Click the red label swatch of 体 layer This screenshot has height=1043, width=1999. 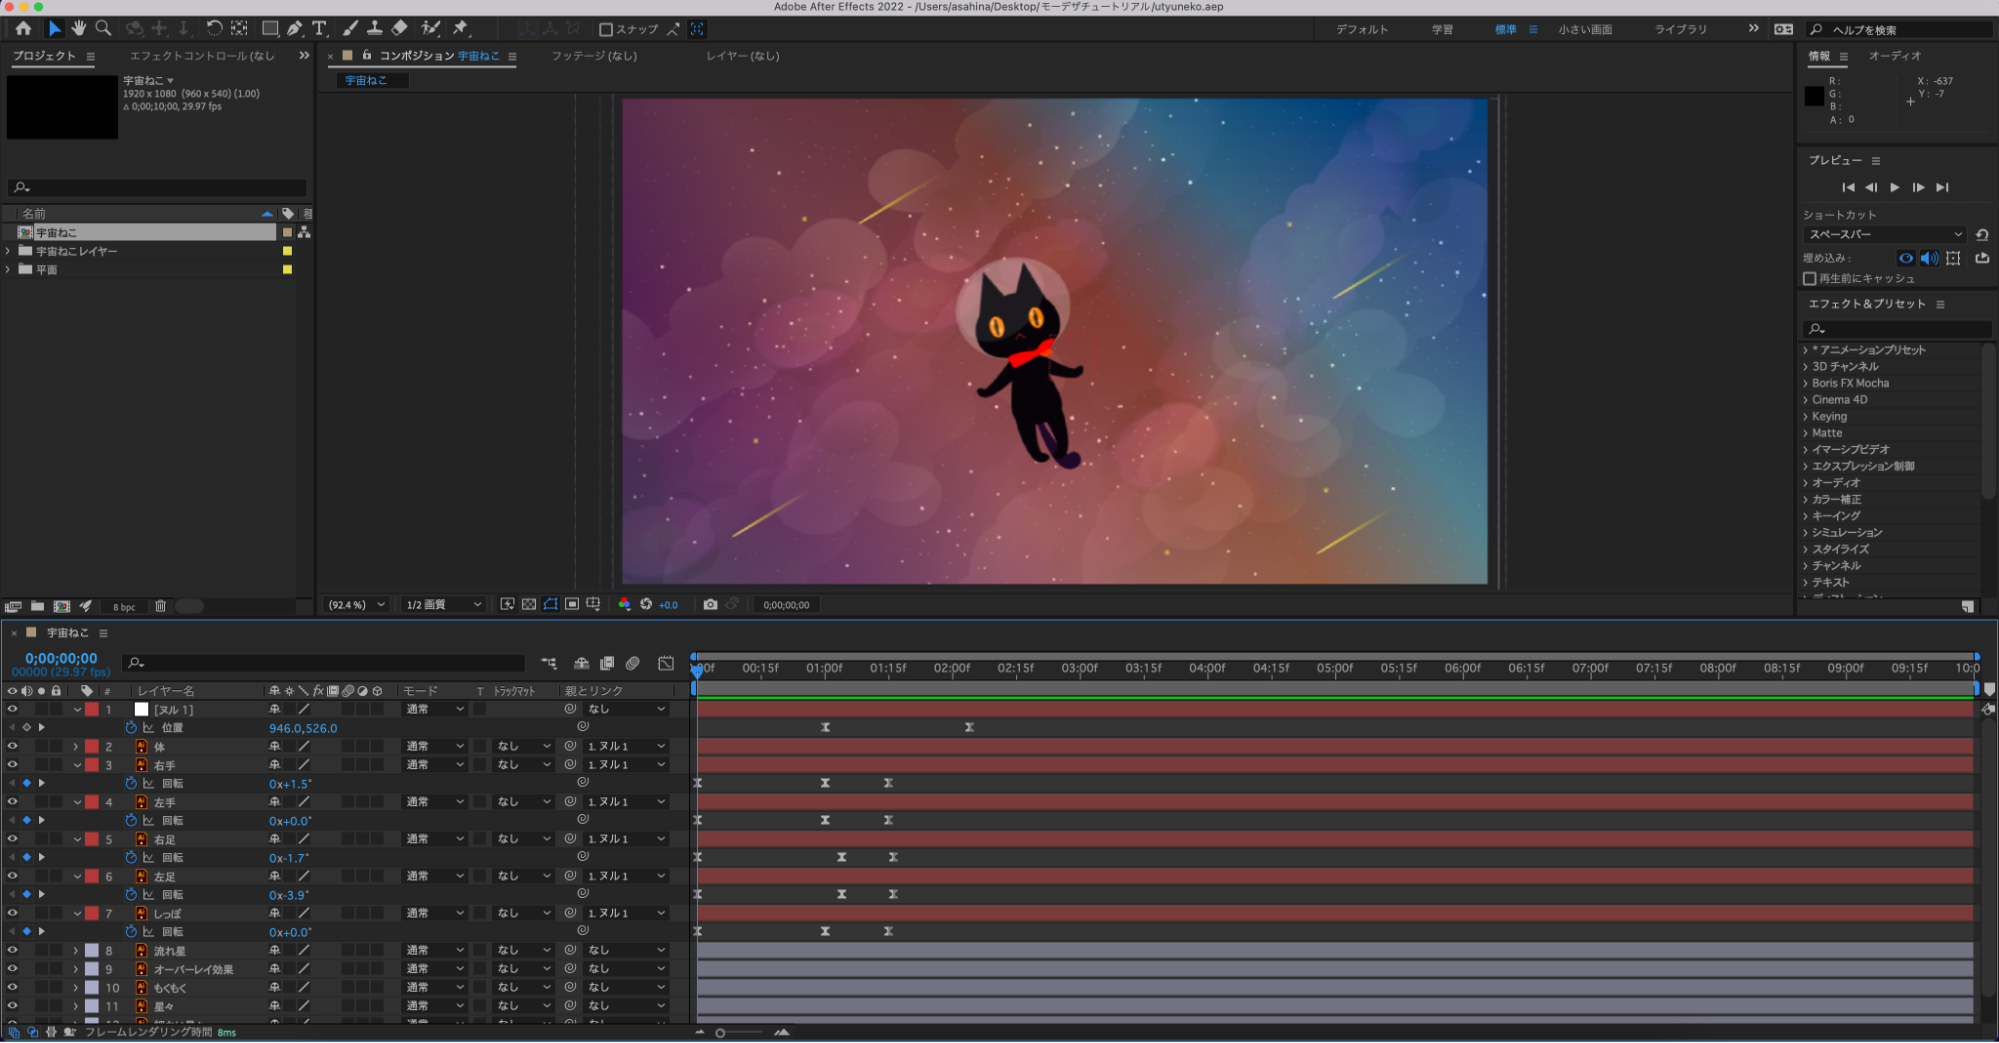pos(92,746)
